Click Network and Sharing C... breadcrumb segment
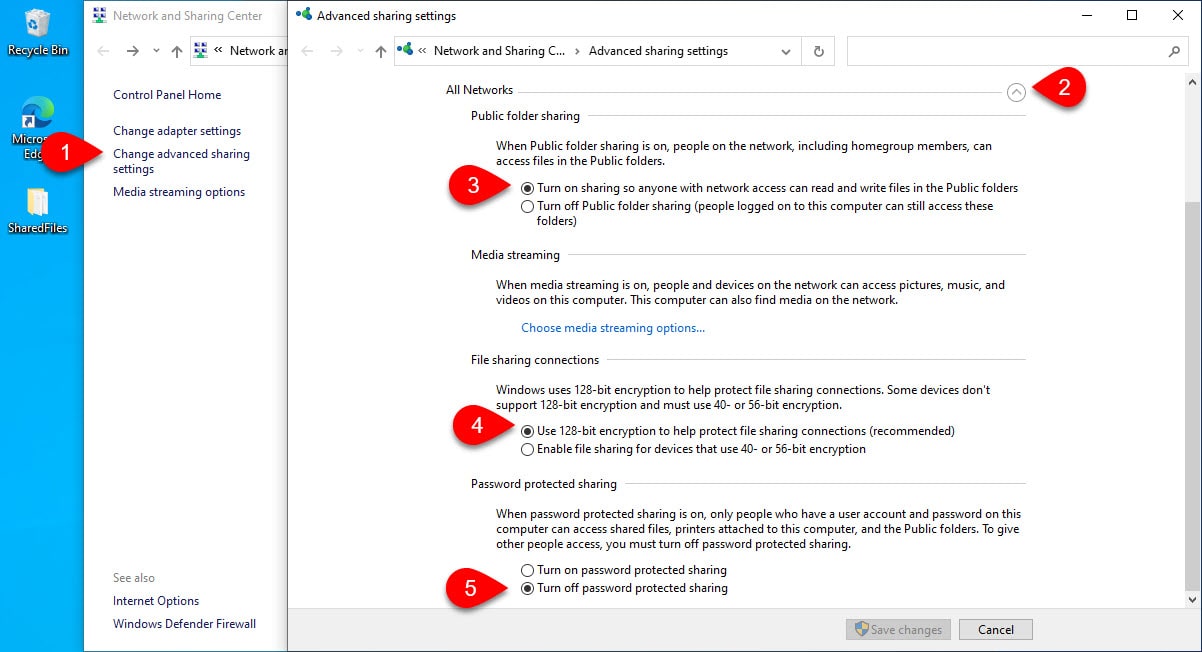Viewport: 1202px width, 652px height. tap(498, 51)
